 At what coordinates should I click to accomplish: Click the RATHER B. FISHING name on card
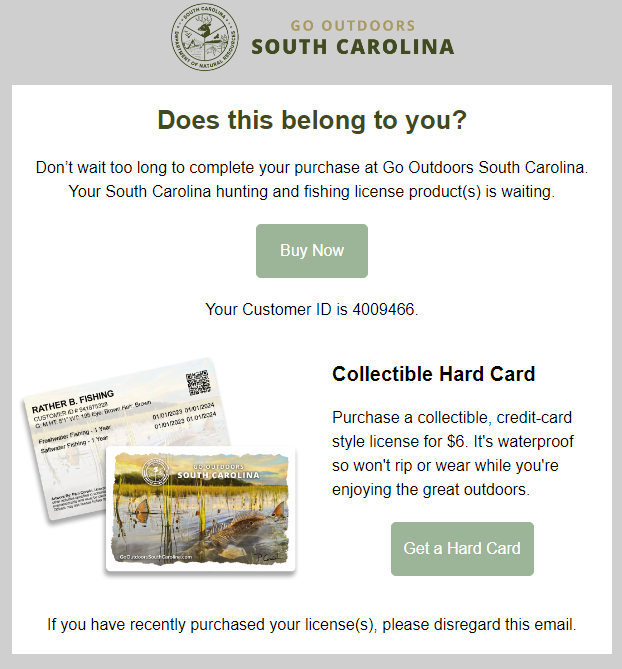click(x=73, y=401)
